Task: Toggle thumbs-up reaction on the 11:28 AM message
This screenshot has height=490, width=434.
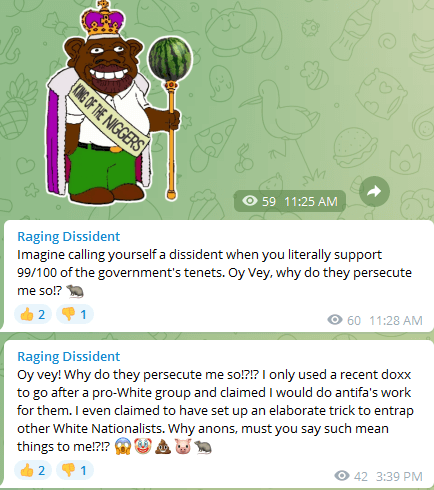Action: [x=33, y=314]
